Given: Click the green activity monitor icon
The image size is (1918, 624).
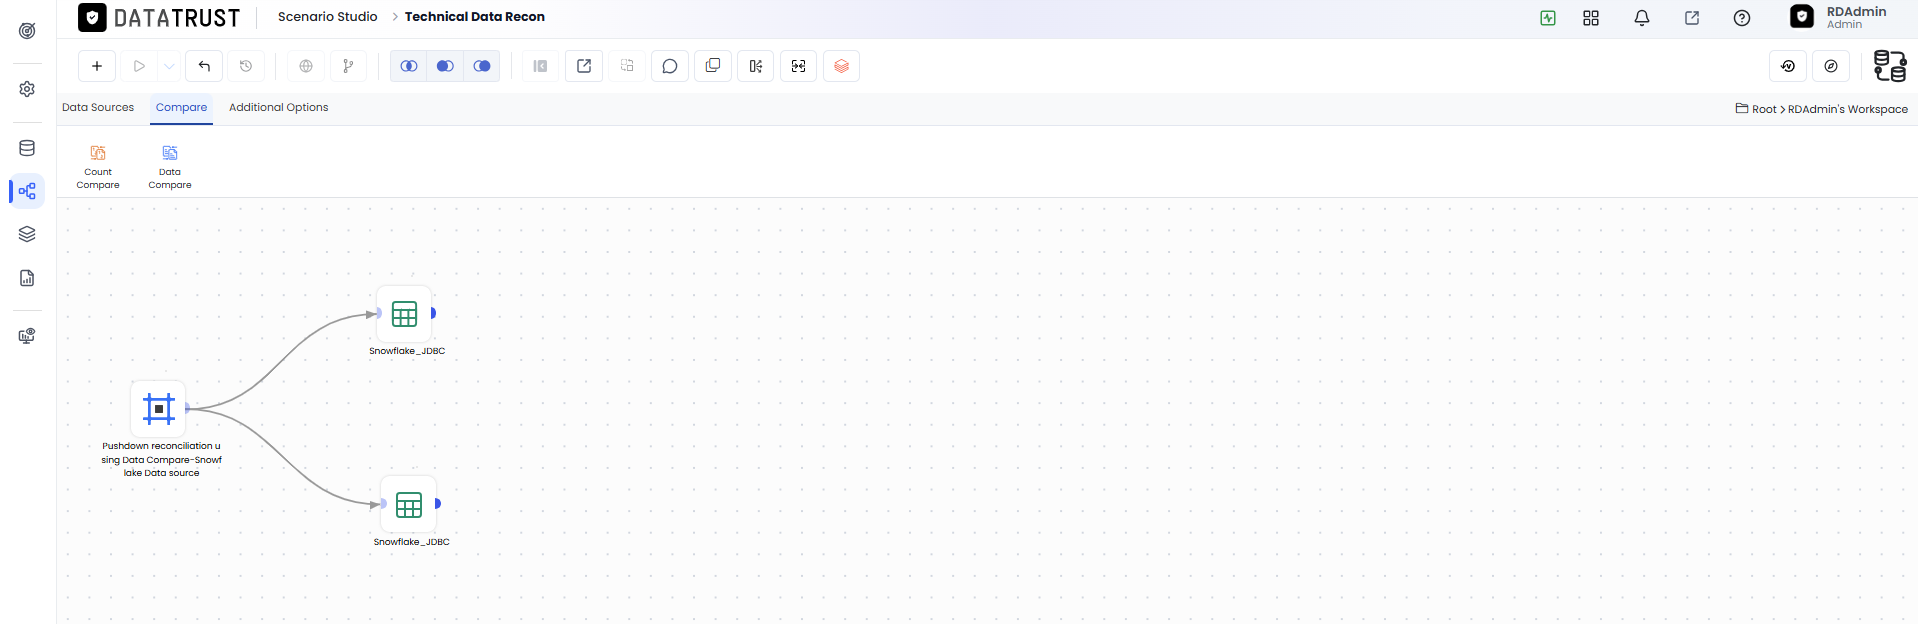Looking at the screenshot, I should (x=1548, y=18).
